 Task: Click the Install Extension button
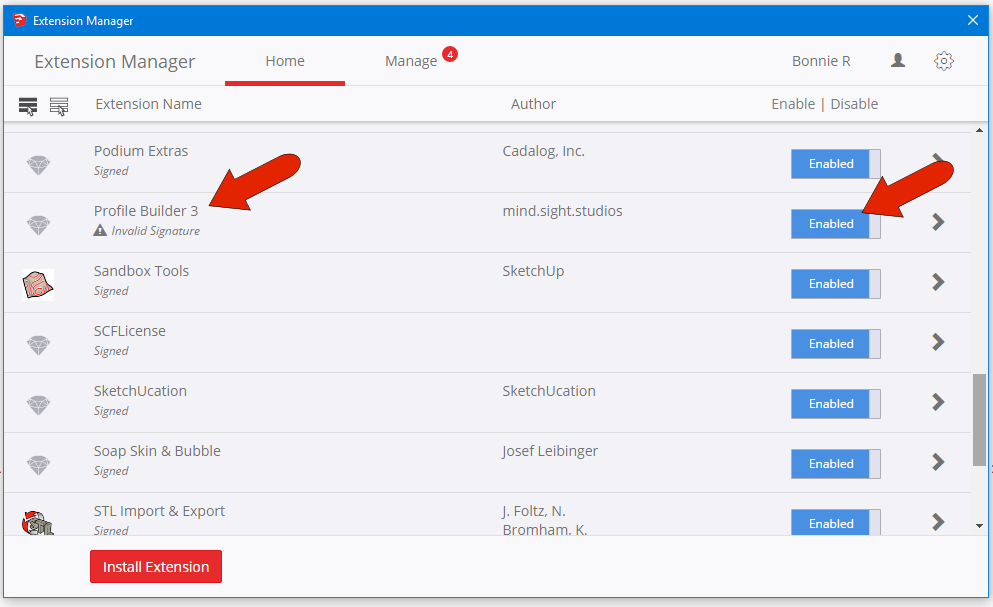pos(156,566)
